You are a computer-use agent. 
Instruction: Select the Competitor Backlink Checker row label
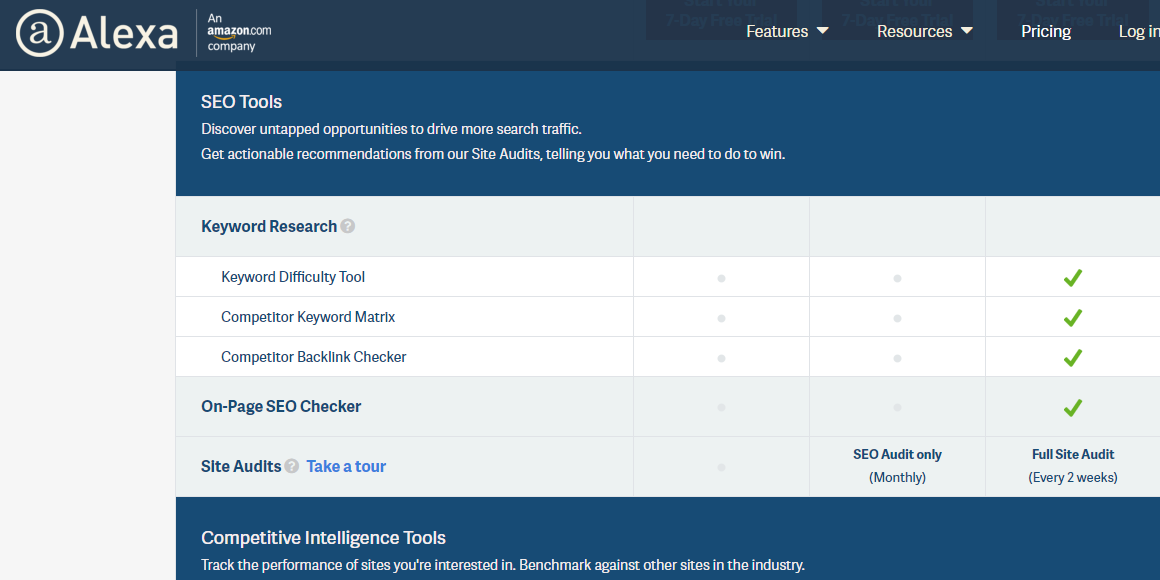[x=314, y=357]
